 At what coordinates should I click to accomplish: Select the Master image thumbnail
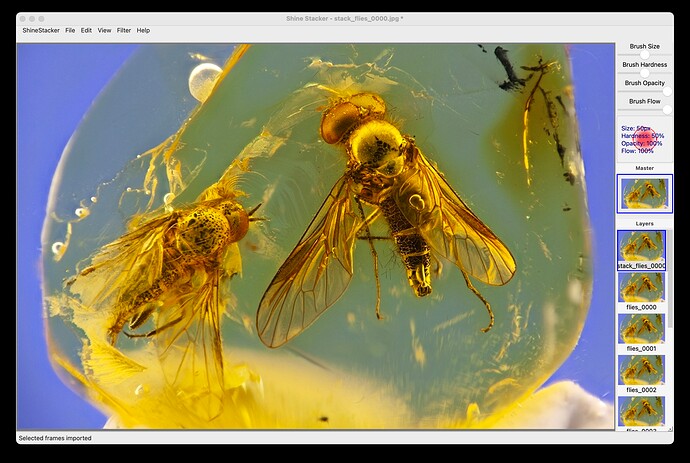644,193
